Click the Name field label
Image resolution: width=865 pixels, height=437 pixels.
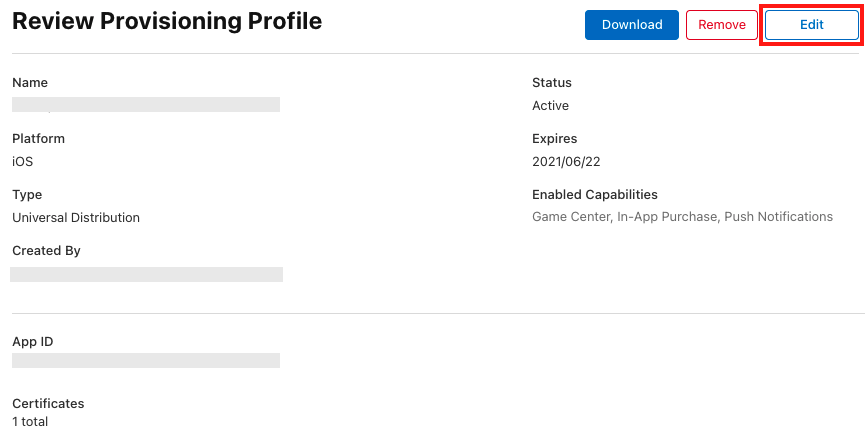click(30, 83)
